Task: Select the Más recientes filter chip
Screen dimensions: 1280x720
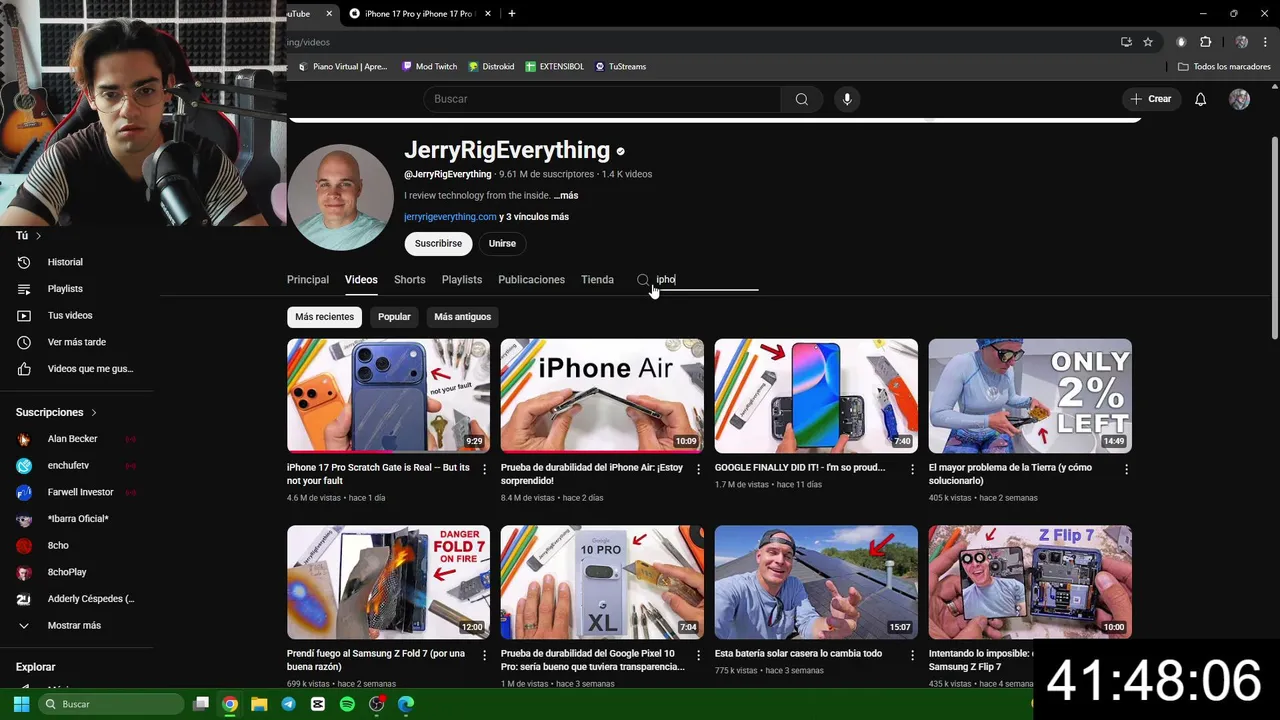Action: (324, 317)
